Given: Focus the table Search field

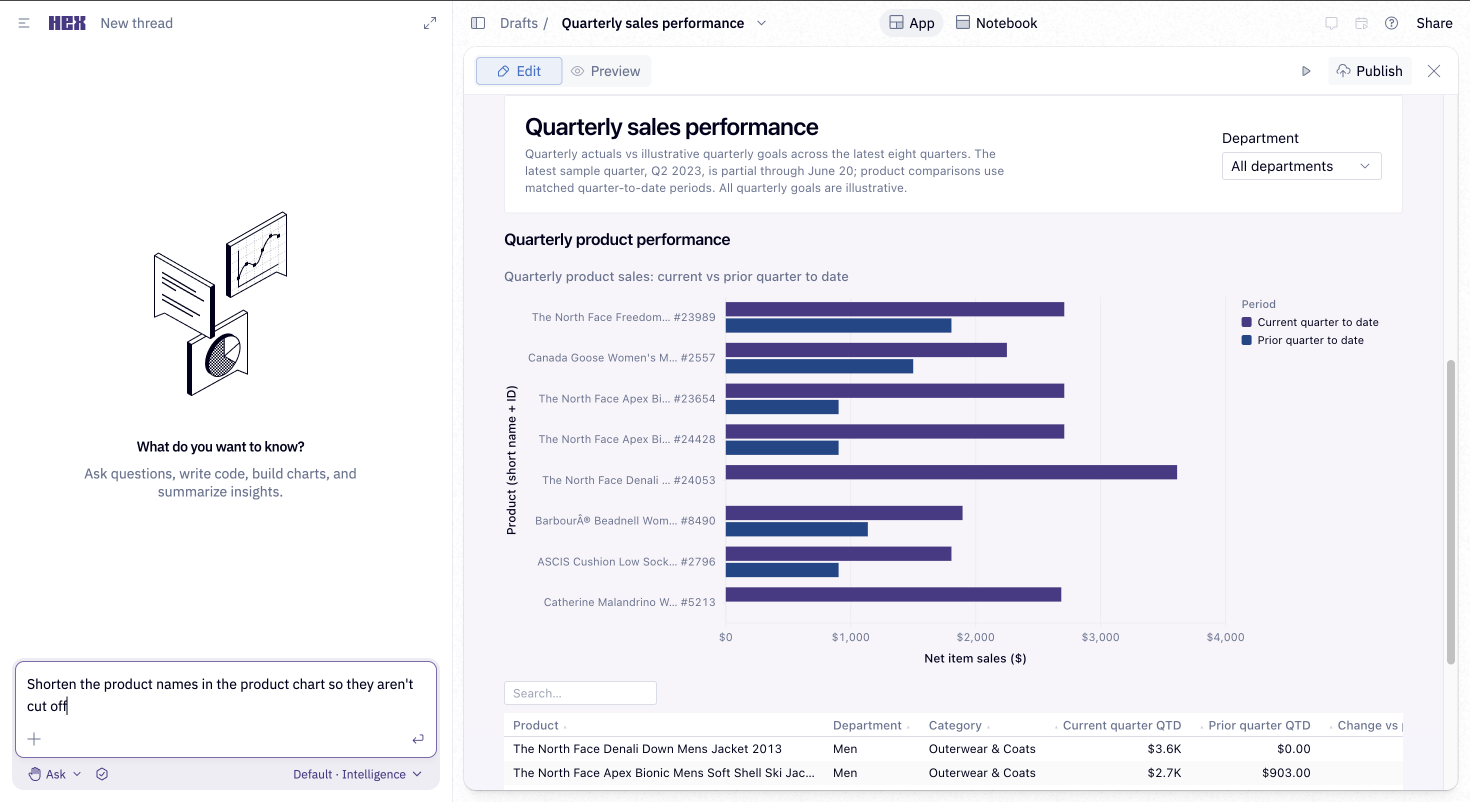Looking at the screenshot, I should [580, 693].
